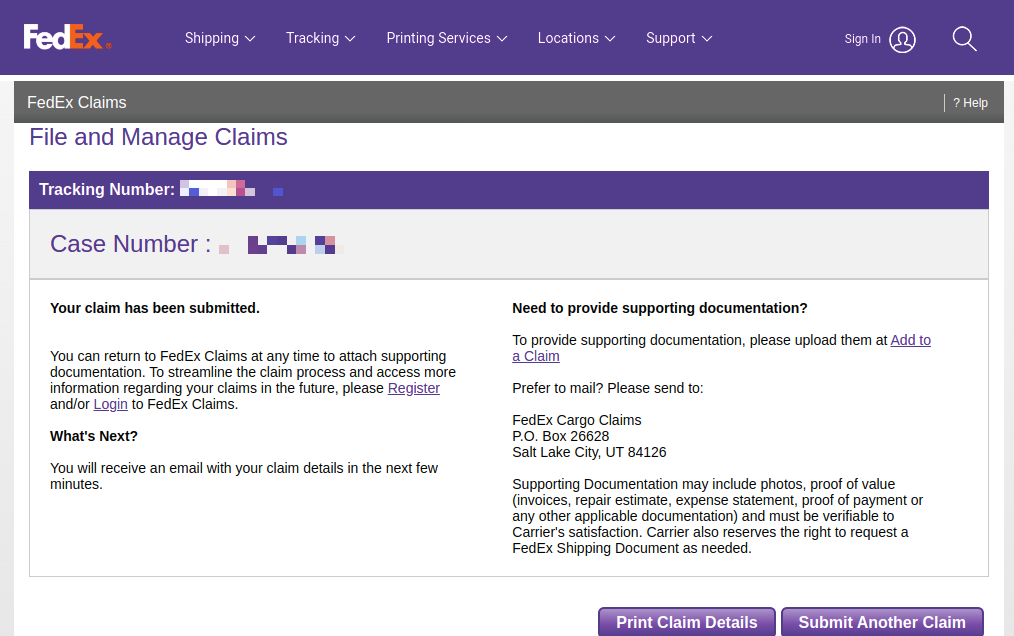Click the Sign In text

(x=862, y=39)
